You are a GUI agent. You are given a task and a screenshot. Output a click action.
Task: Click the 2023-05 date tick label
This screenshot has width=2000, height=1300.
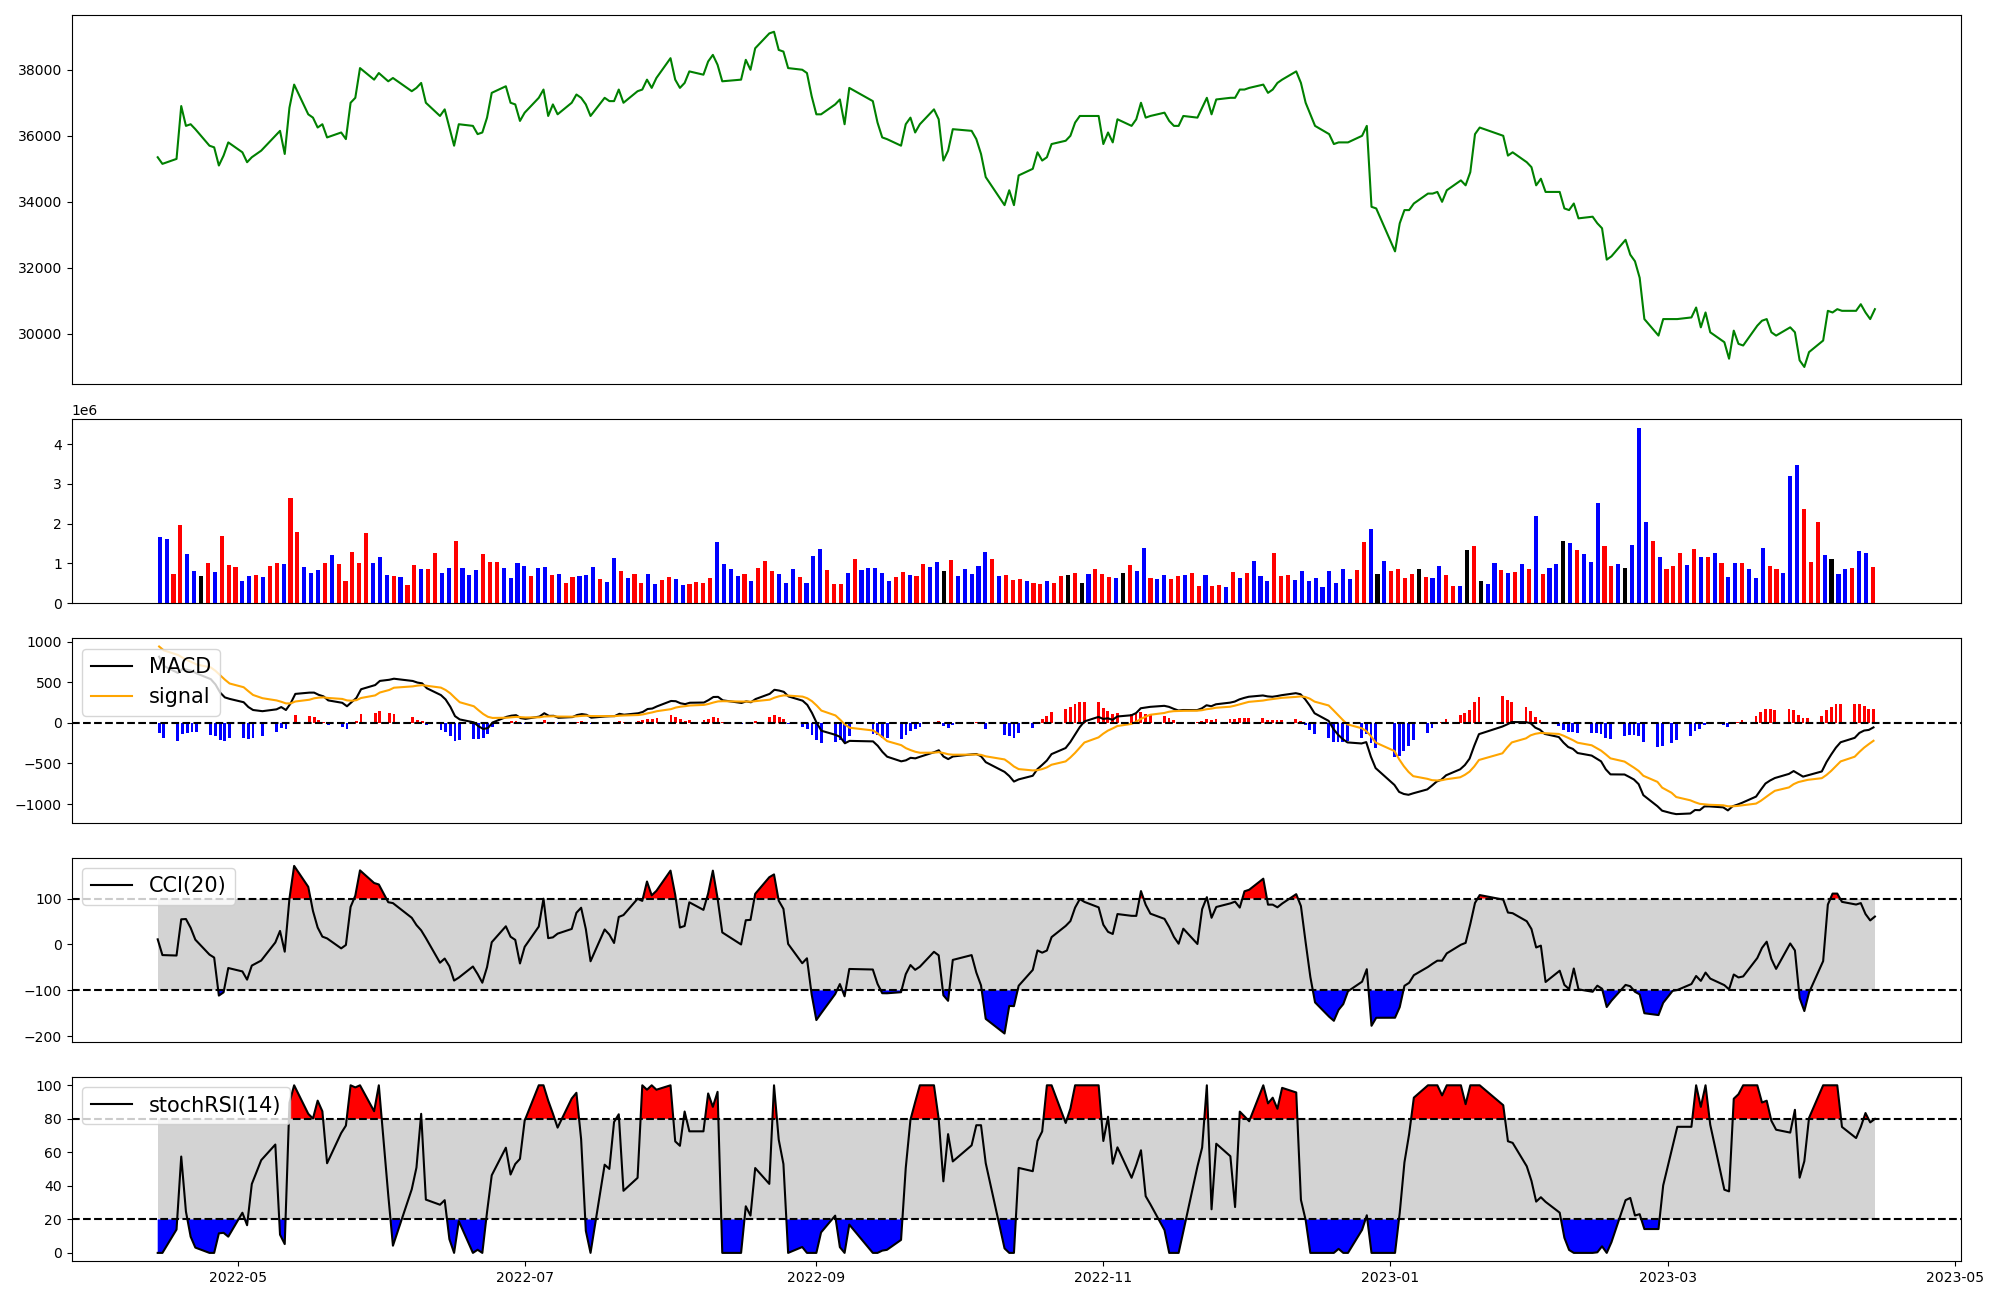tap(1955, 1277)
